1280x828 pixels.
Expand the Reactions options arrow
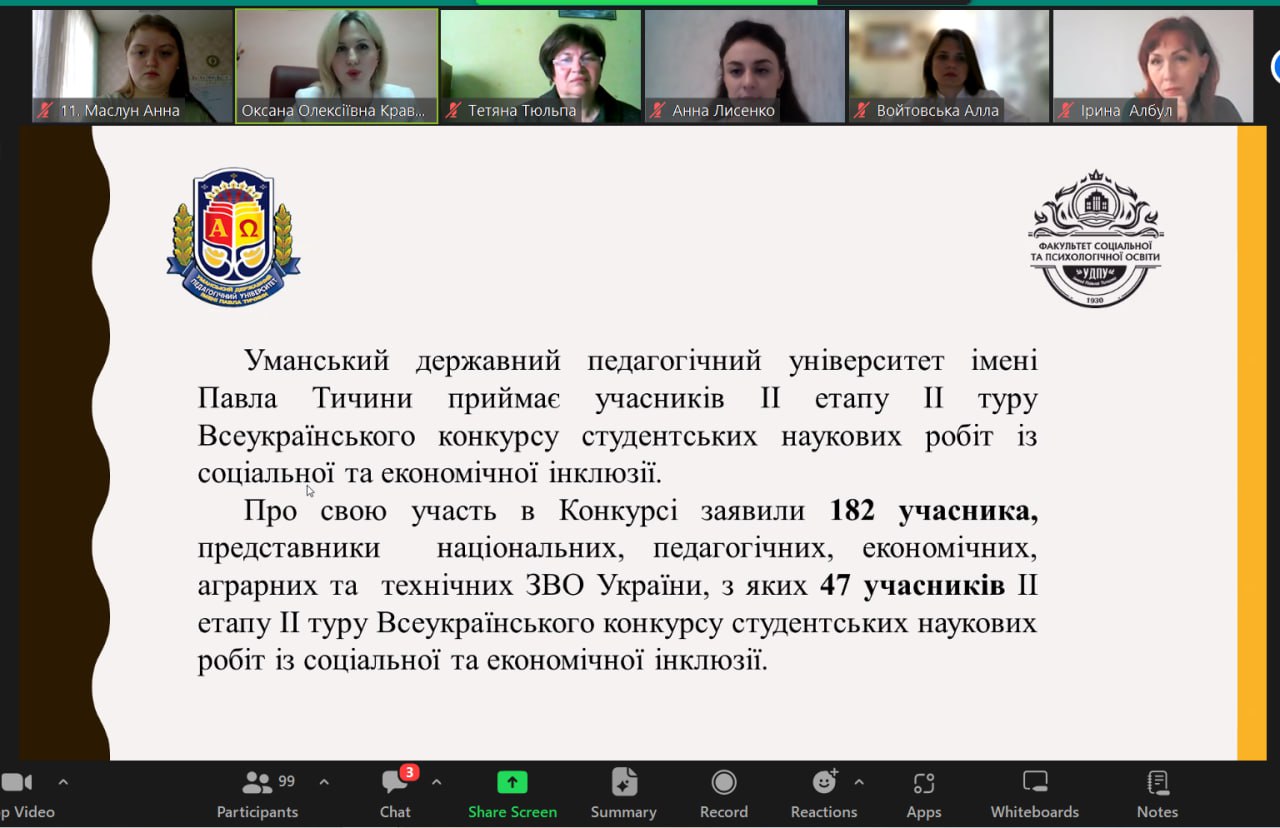pos(858,782)
